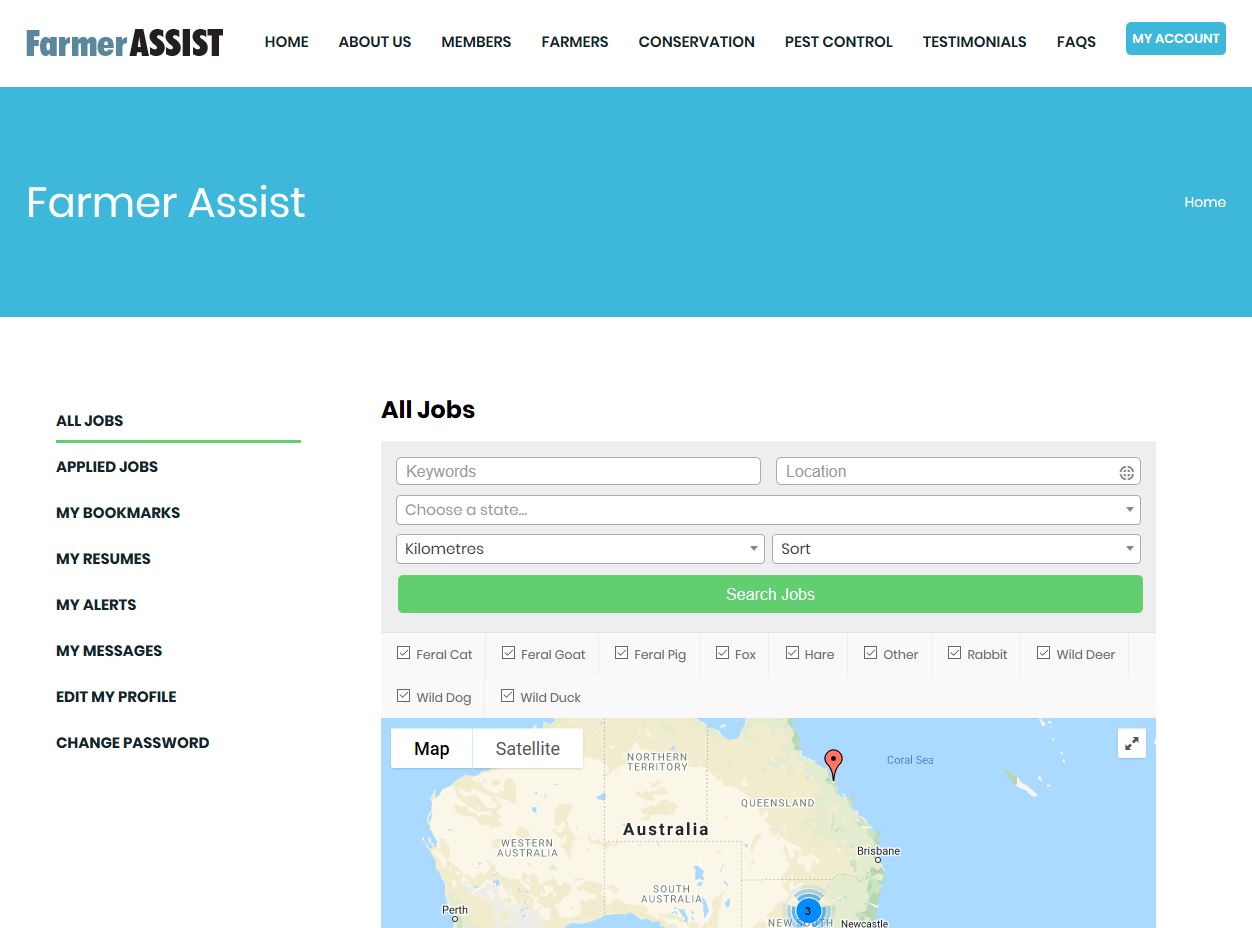The image size is (1252, 928).
Task: Click the Home breadcrumb link
Action: pos(1204,202)
